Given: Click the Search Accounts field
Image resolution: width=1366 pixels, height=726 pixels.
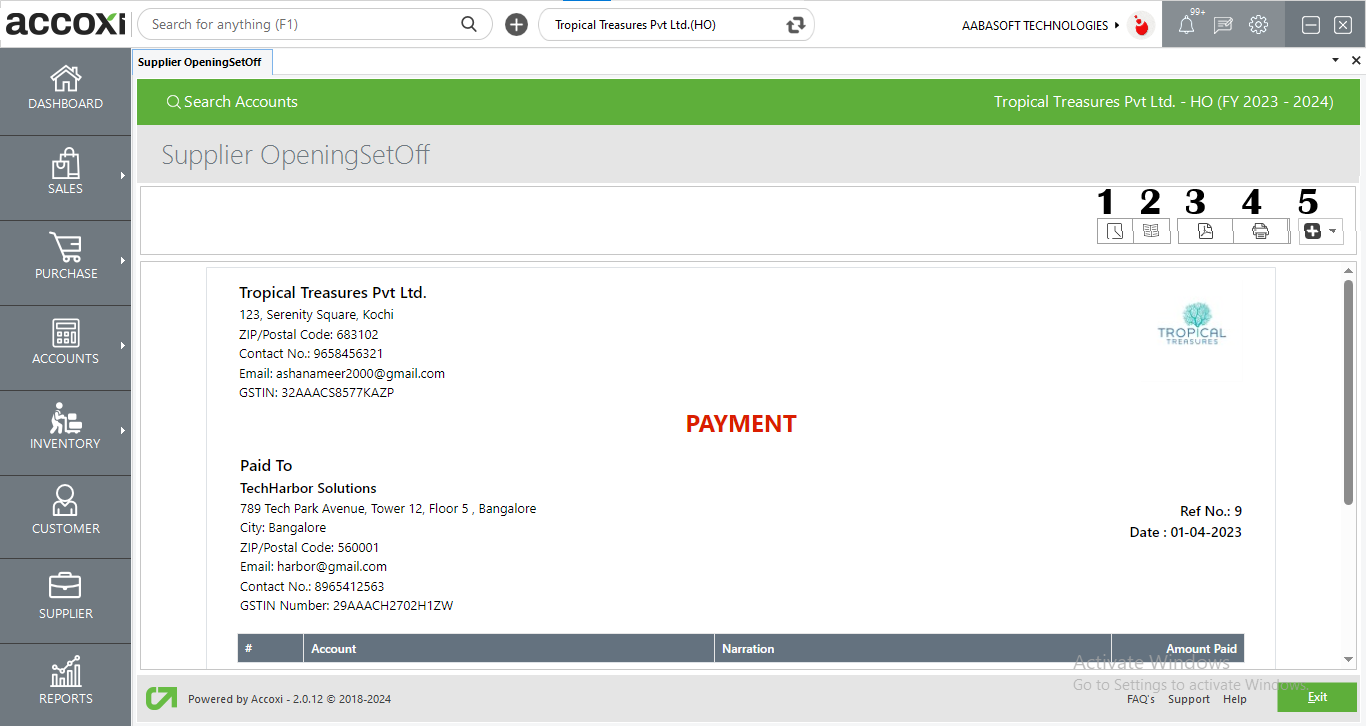Looking at the screenshot, I should [240, 102].
